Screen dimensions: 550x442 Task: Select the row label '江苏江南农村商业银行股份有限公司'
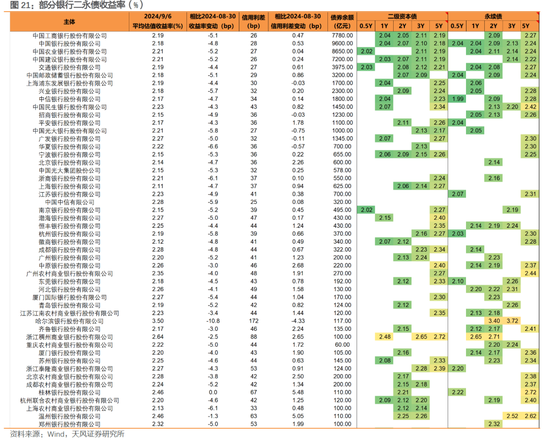tap(69, 313)
